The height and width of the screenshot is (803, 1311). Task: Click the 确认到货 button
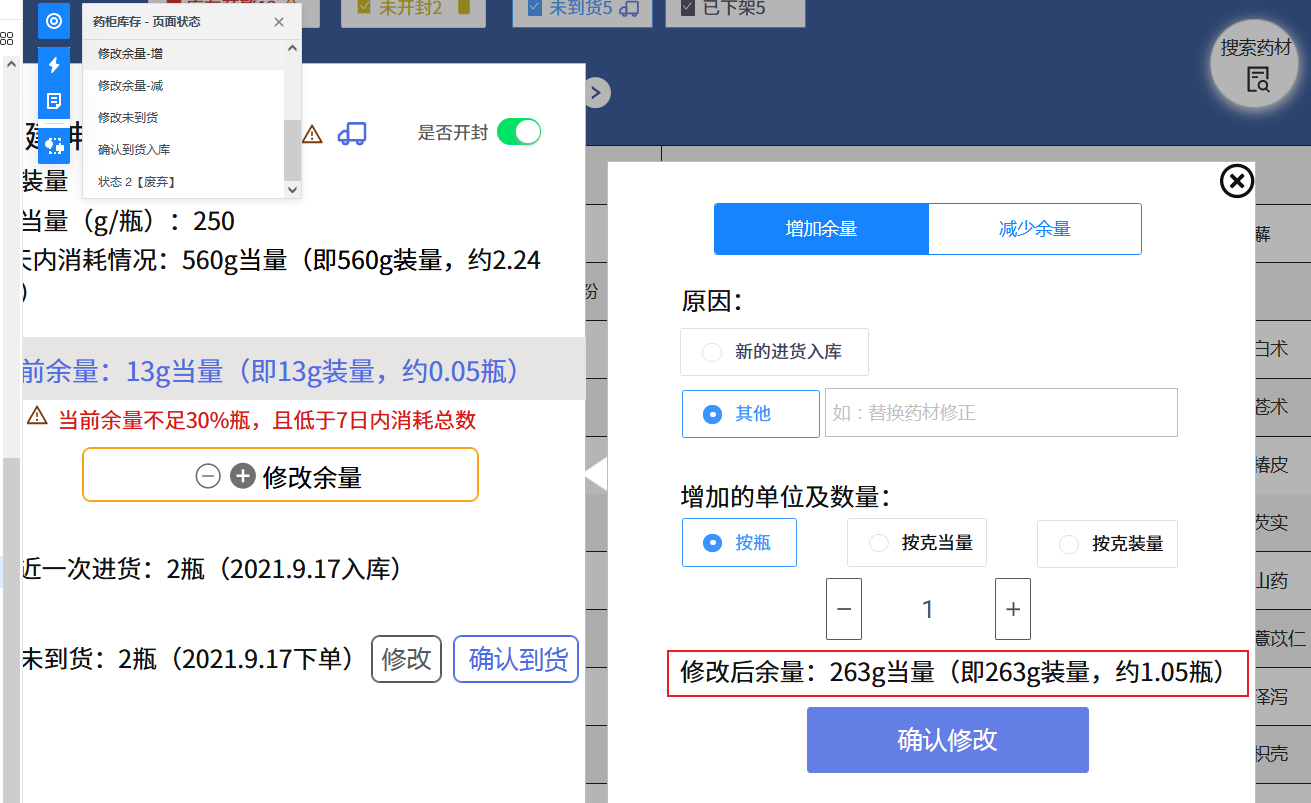[x=517, y=659]
